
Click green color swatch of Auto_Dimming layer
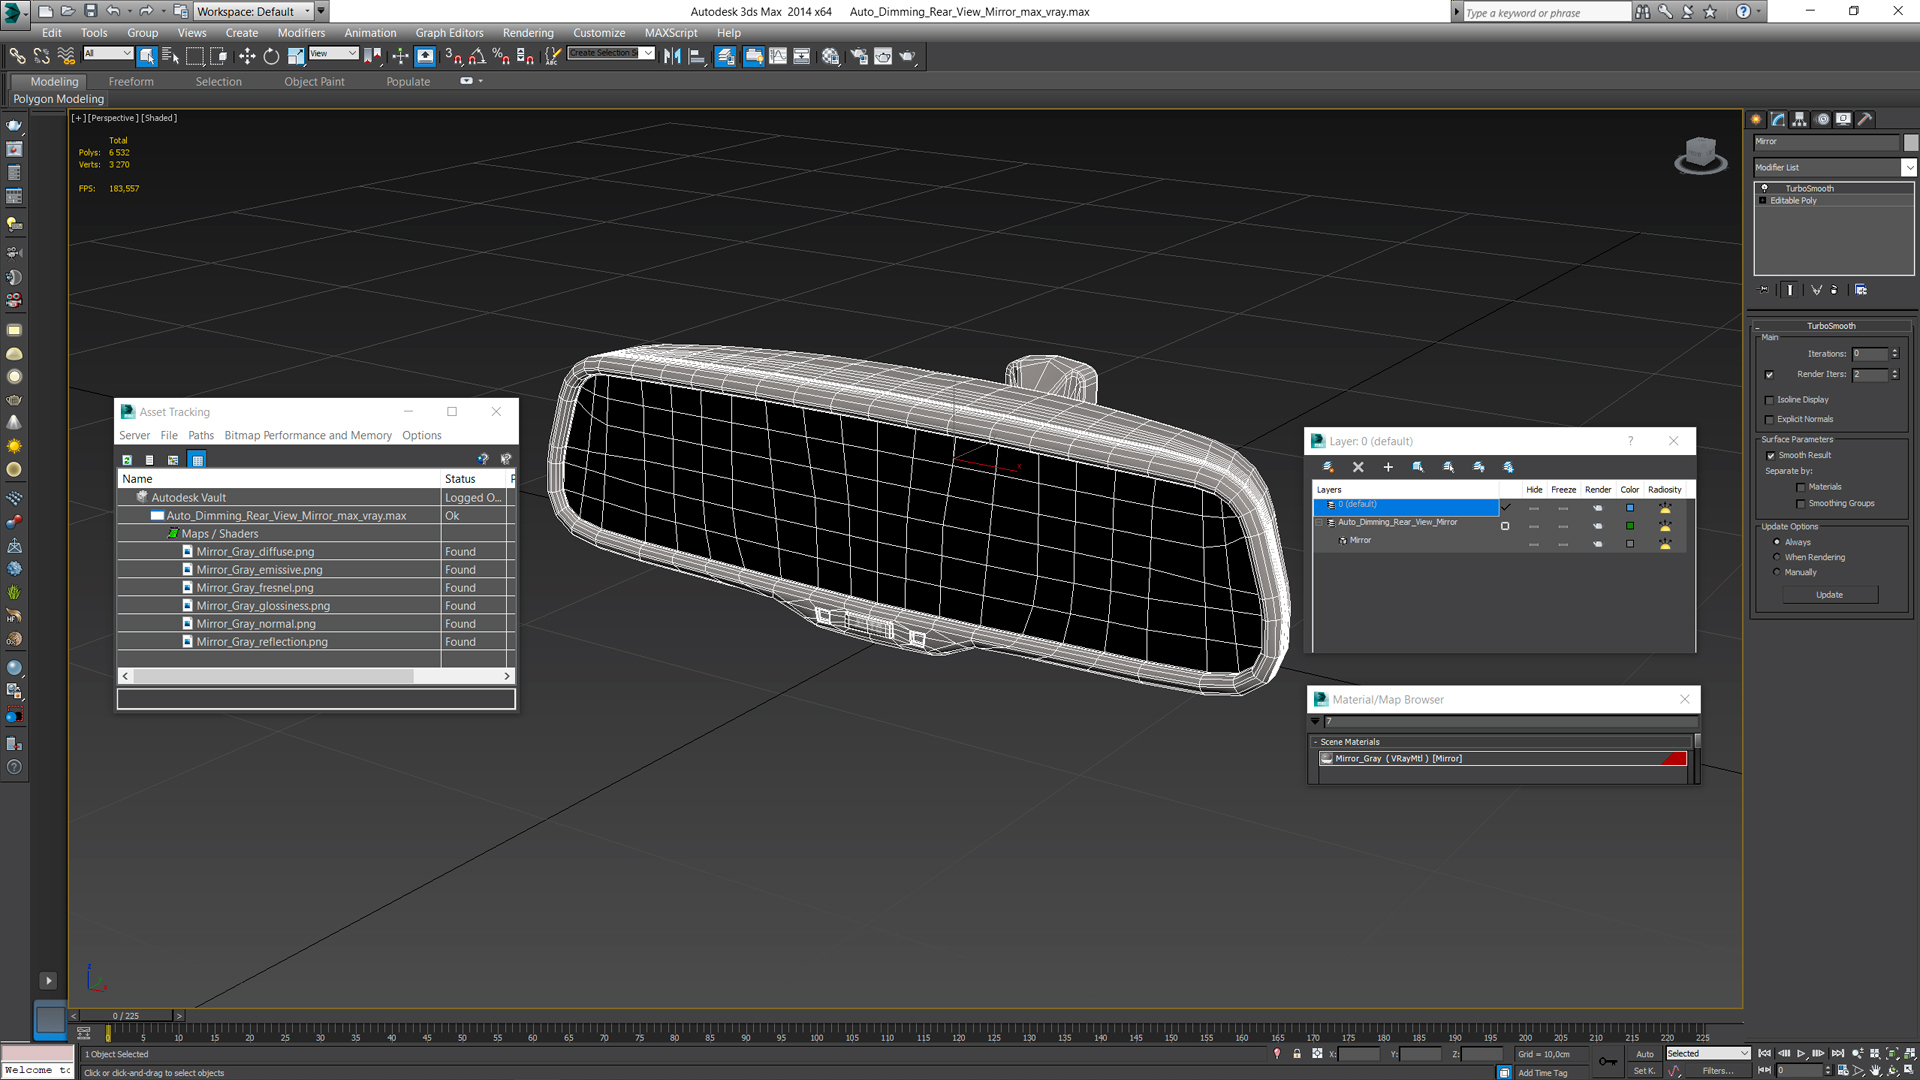tap(1630, 526)
